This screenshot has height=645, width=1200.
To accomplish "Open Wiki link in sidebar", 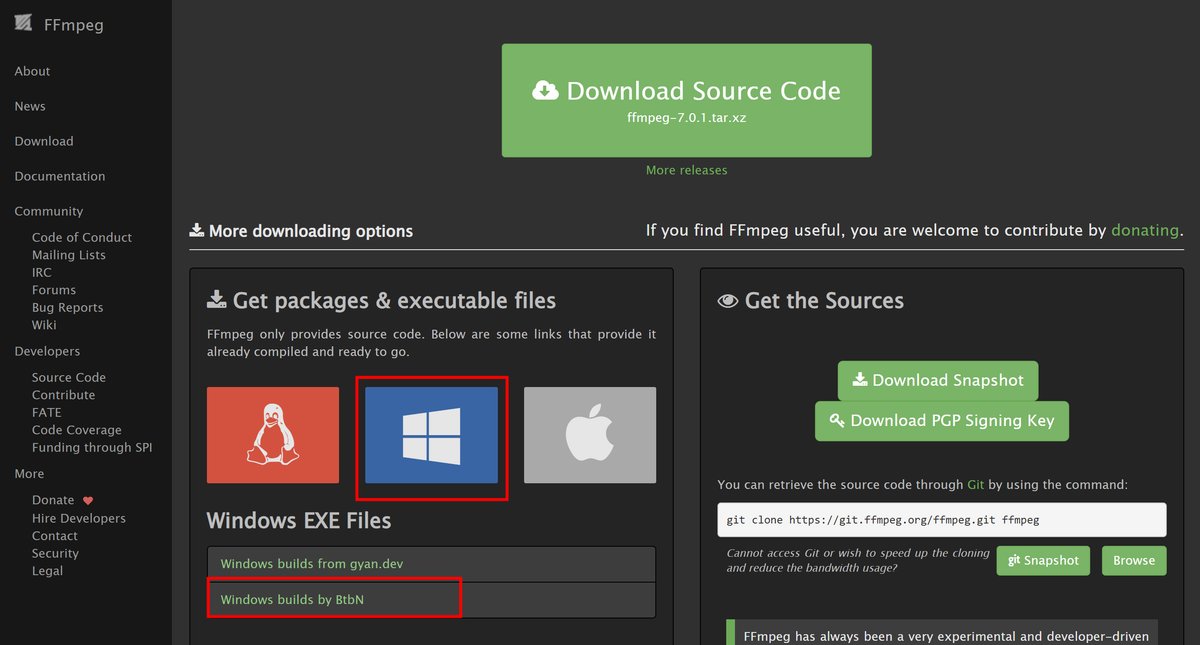I will pos(44,325).
